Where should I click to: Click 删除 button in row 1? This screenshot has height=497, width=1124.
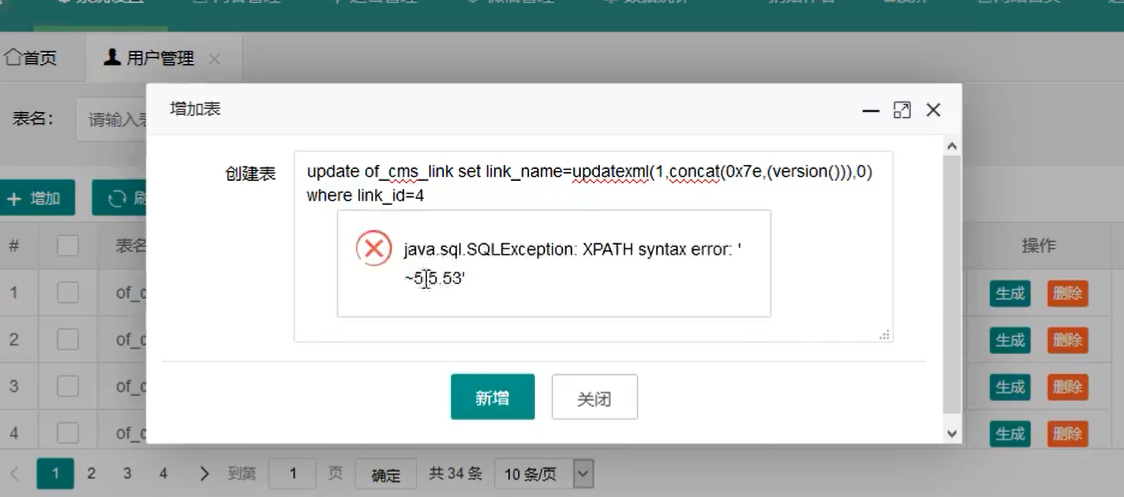coord(1067,293)
